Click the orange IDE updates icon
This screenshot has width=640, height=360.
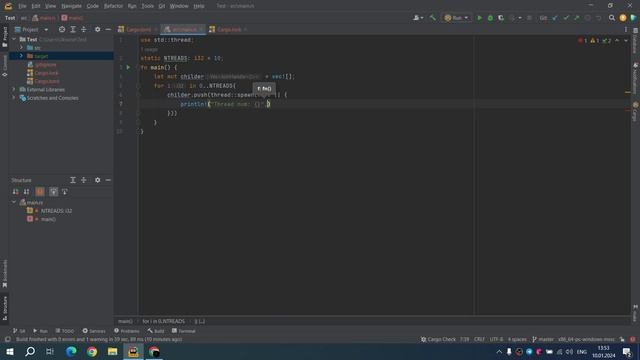[x=622, y=18]
